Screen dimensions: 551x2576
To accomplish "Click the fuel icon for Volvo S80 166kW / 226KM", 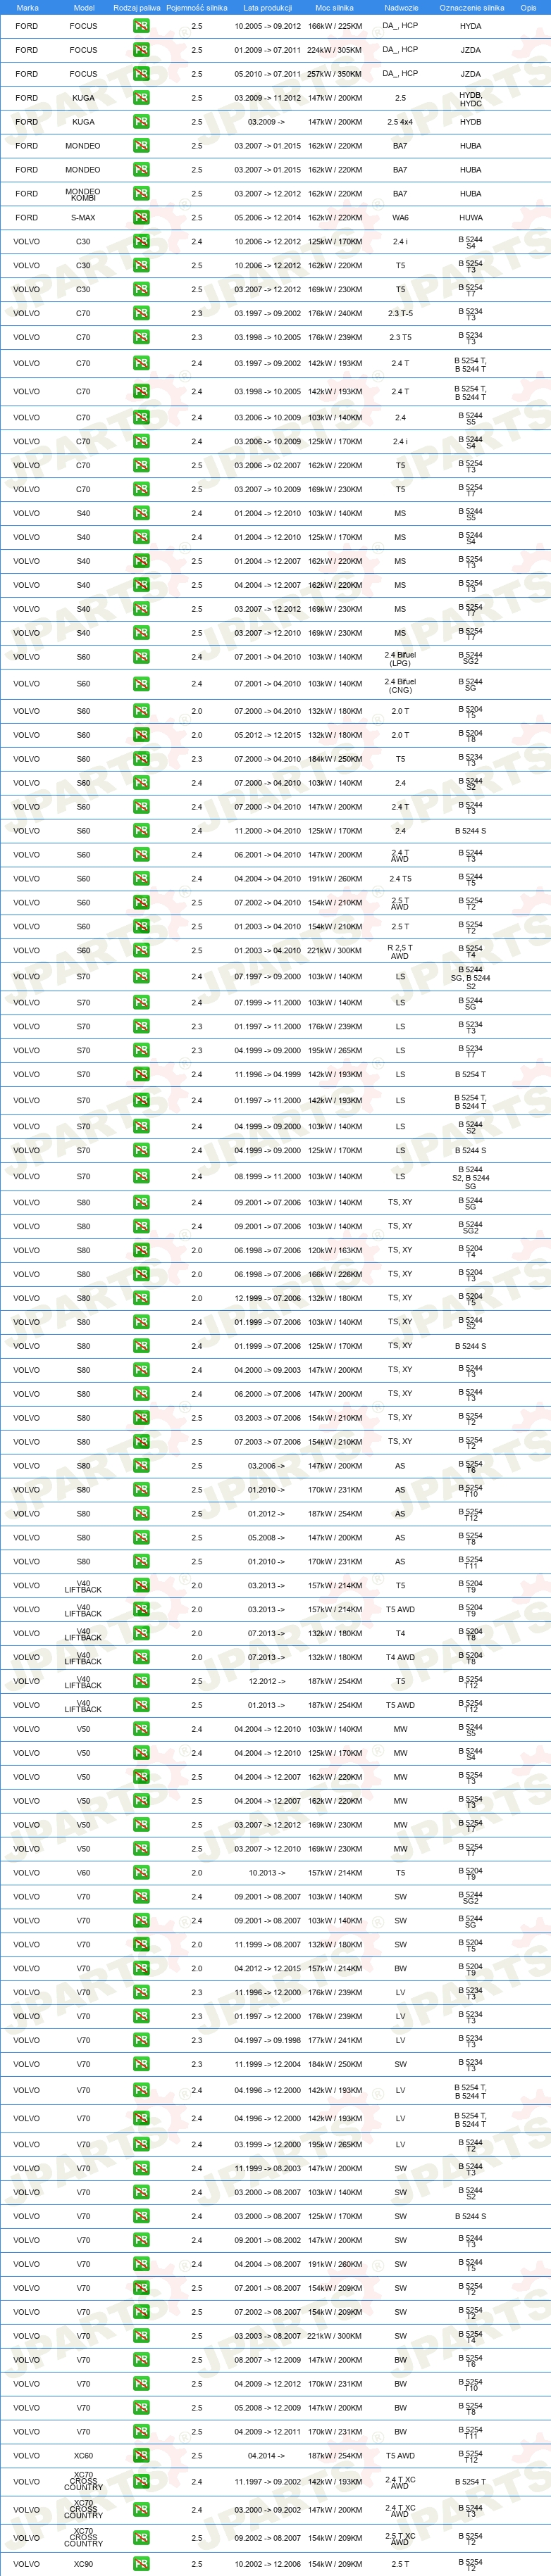I will 141,1274.
